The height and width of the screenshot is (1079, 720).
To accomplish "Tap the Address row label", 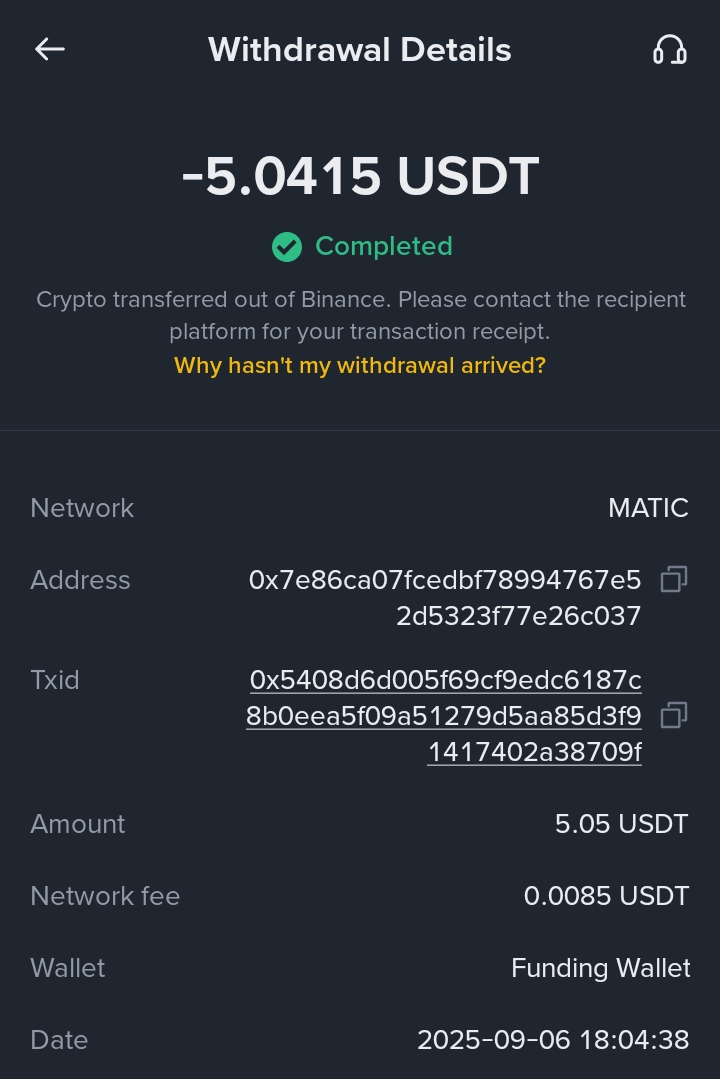I will pos(80,580).
